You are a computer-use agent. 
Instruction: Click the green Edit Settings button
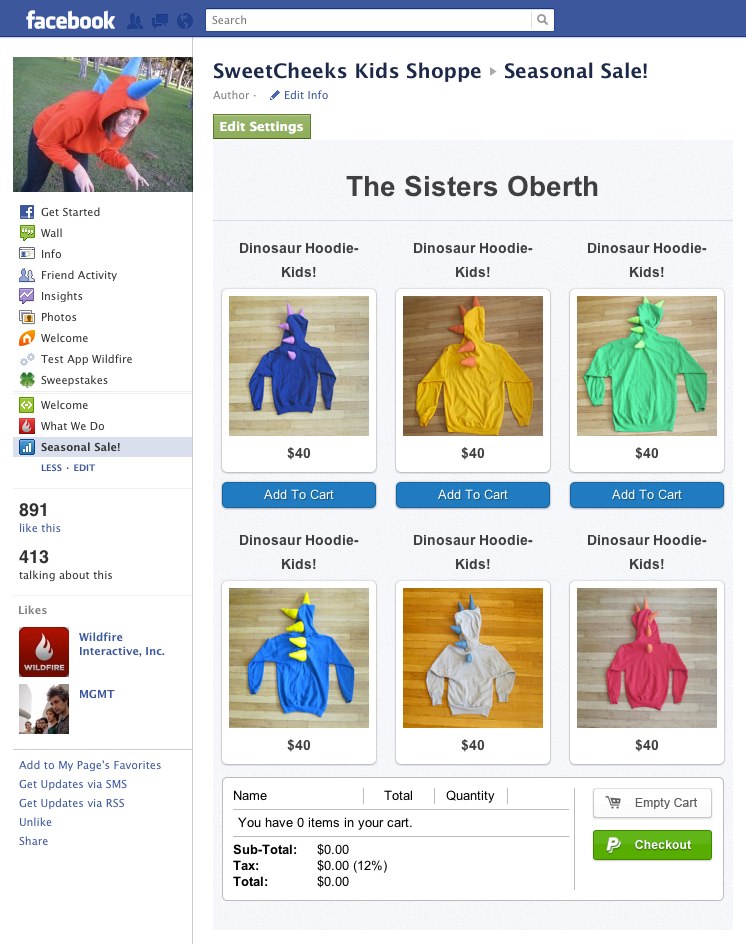click(x=262, y=126)
